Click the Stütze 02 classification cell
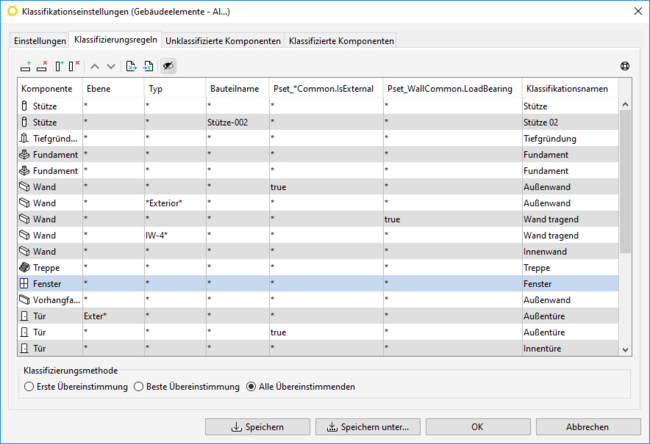 point(570,122)
